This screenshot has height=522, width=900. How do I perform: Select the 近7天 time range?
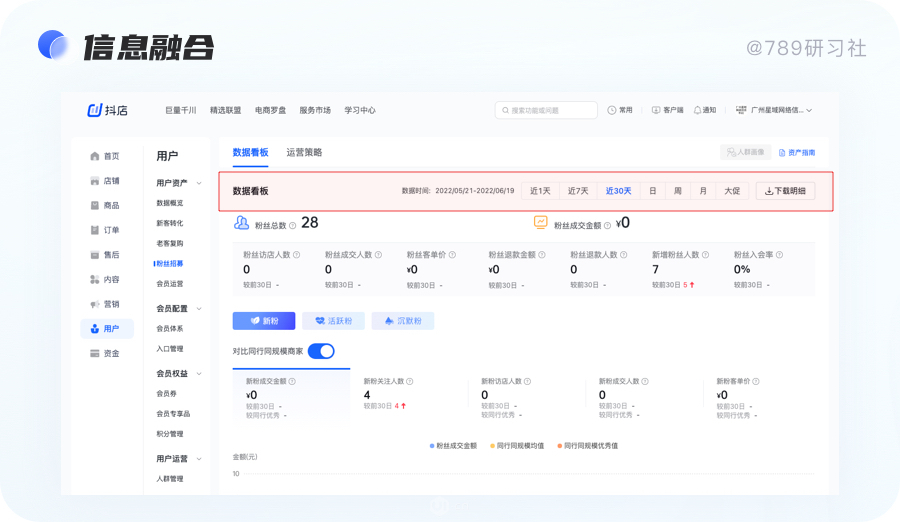pyautogui.click(x=578, y=191)
